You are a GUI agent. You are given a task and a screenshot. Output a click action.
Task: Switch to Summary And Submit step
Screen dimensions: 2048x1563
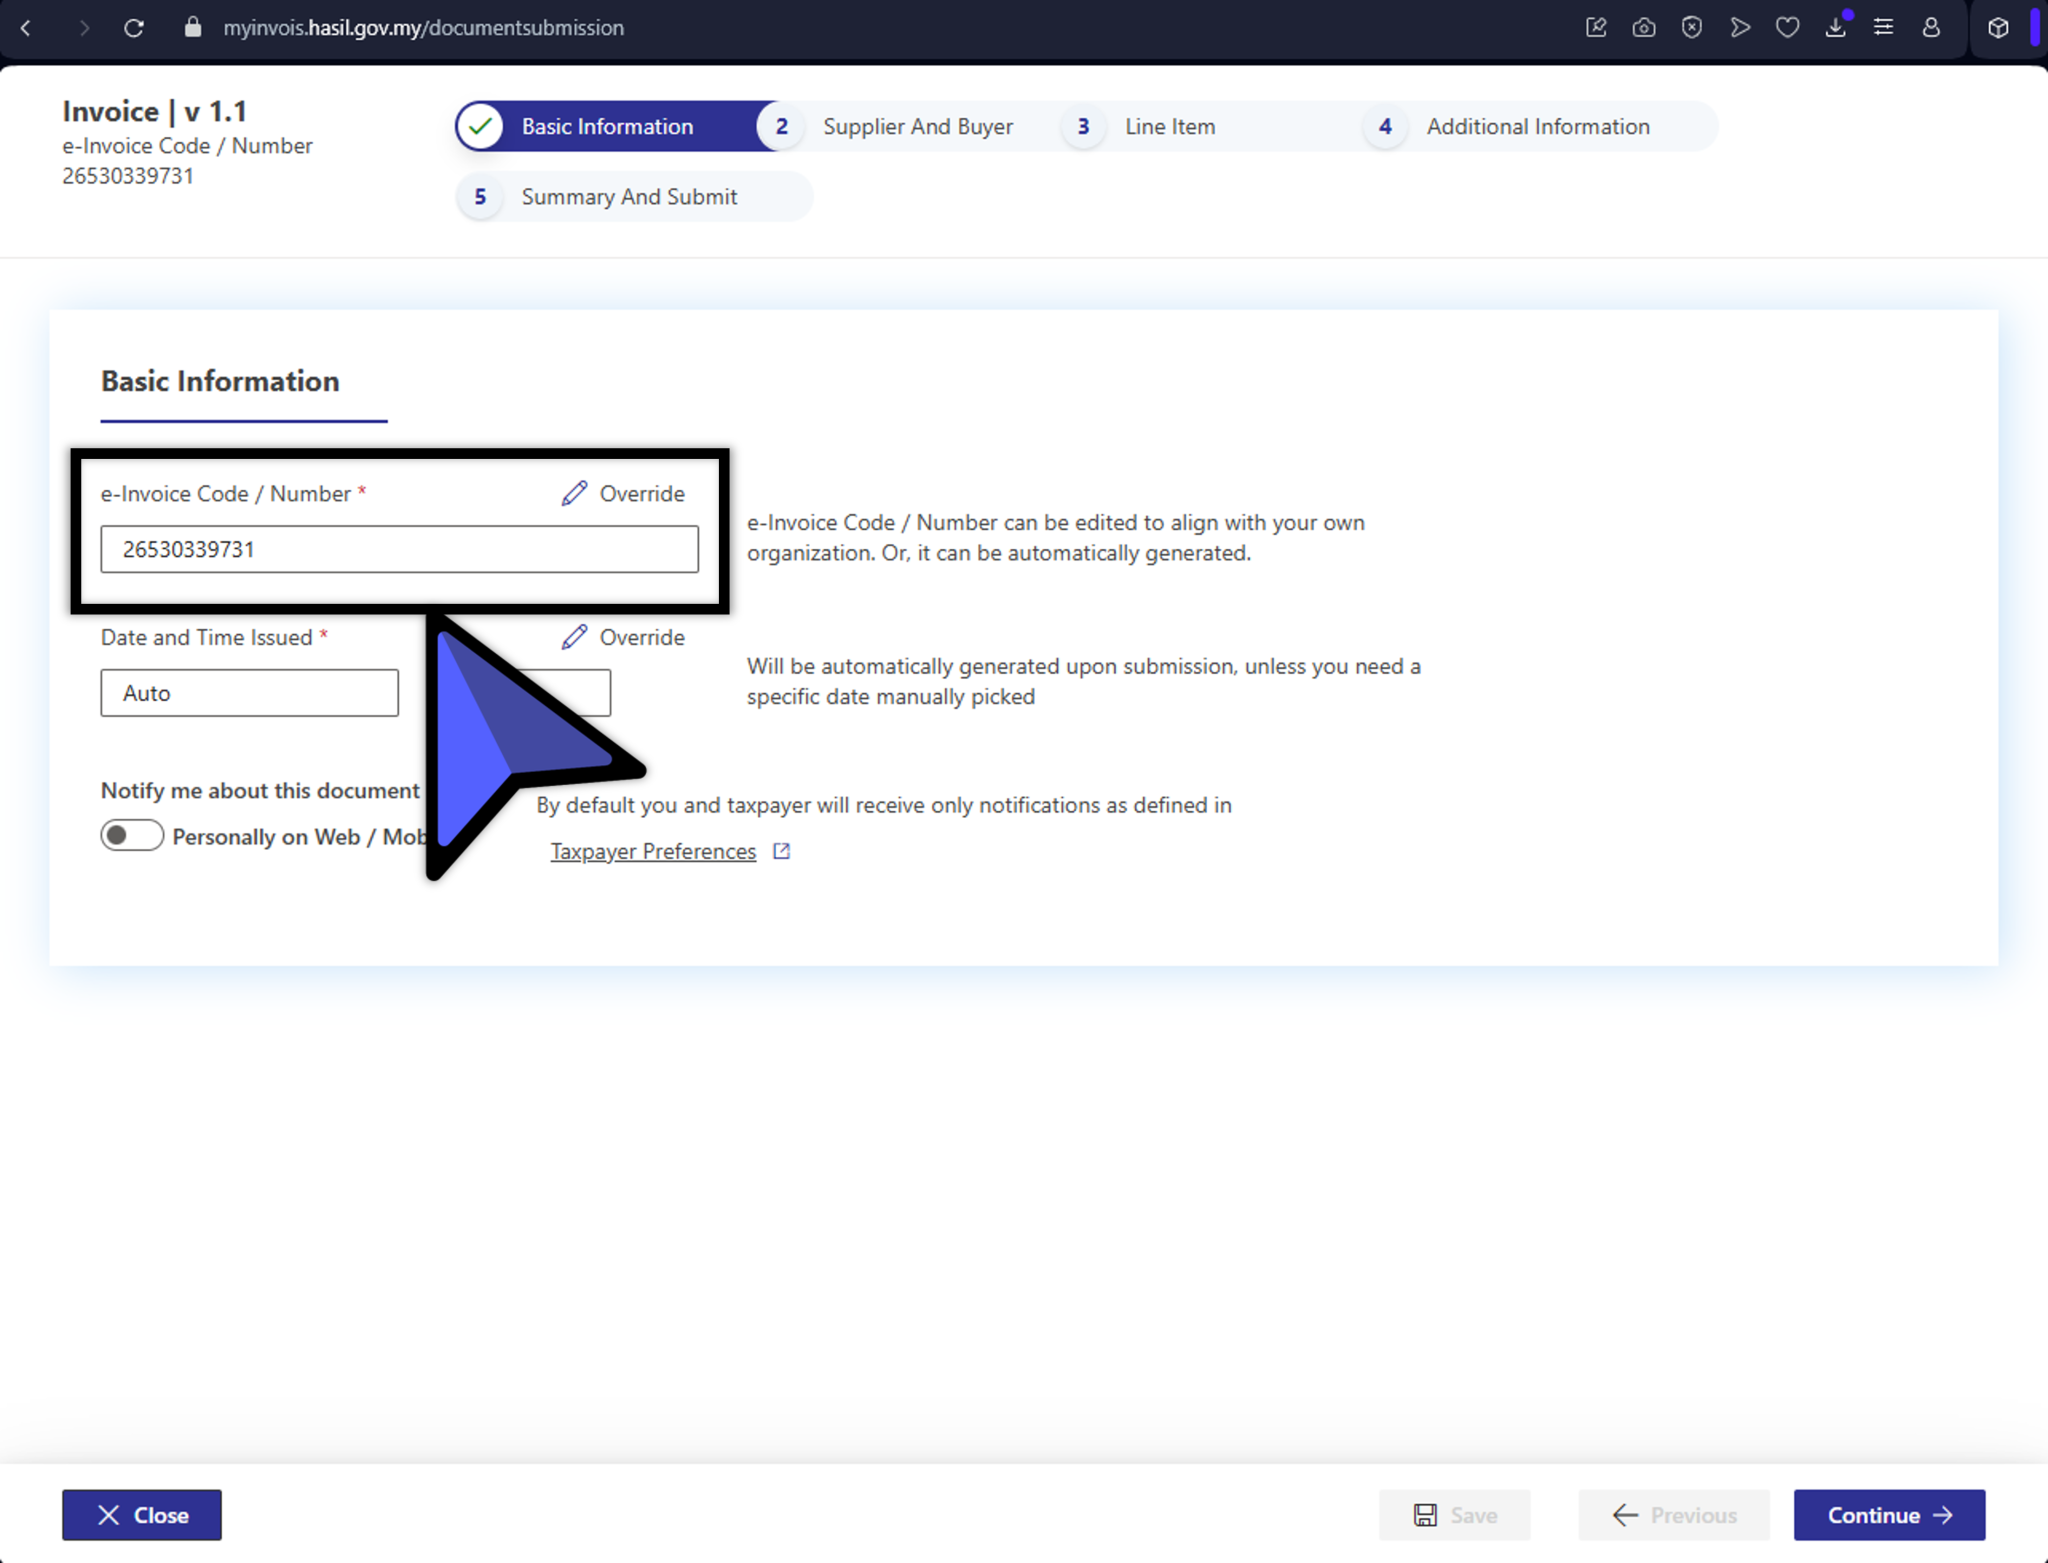[629, 196]
